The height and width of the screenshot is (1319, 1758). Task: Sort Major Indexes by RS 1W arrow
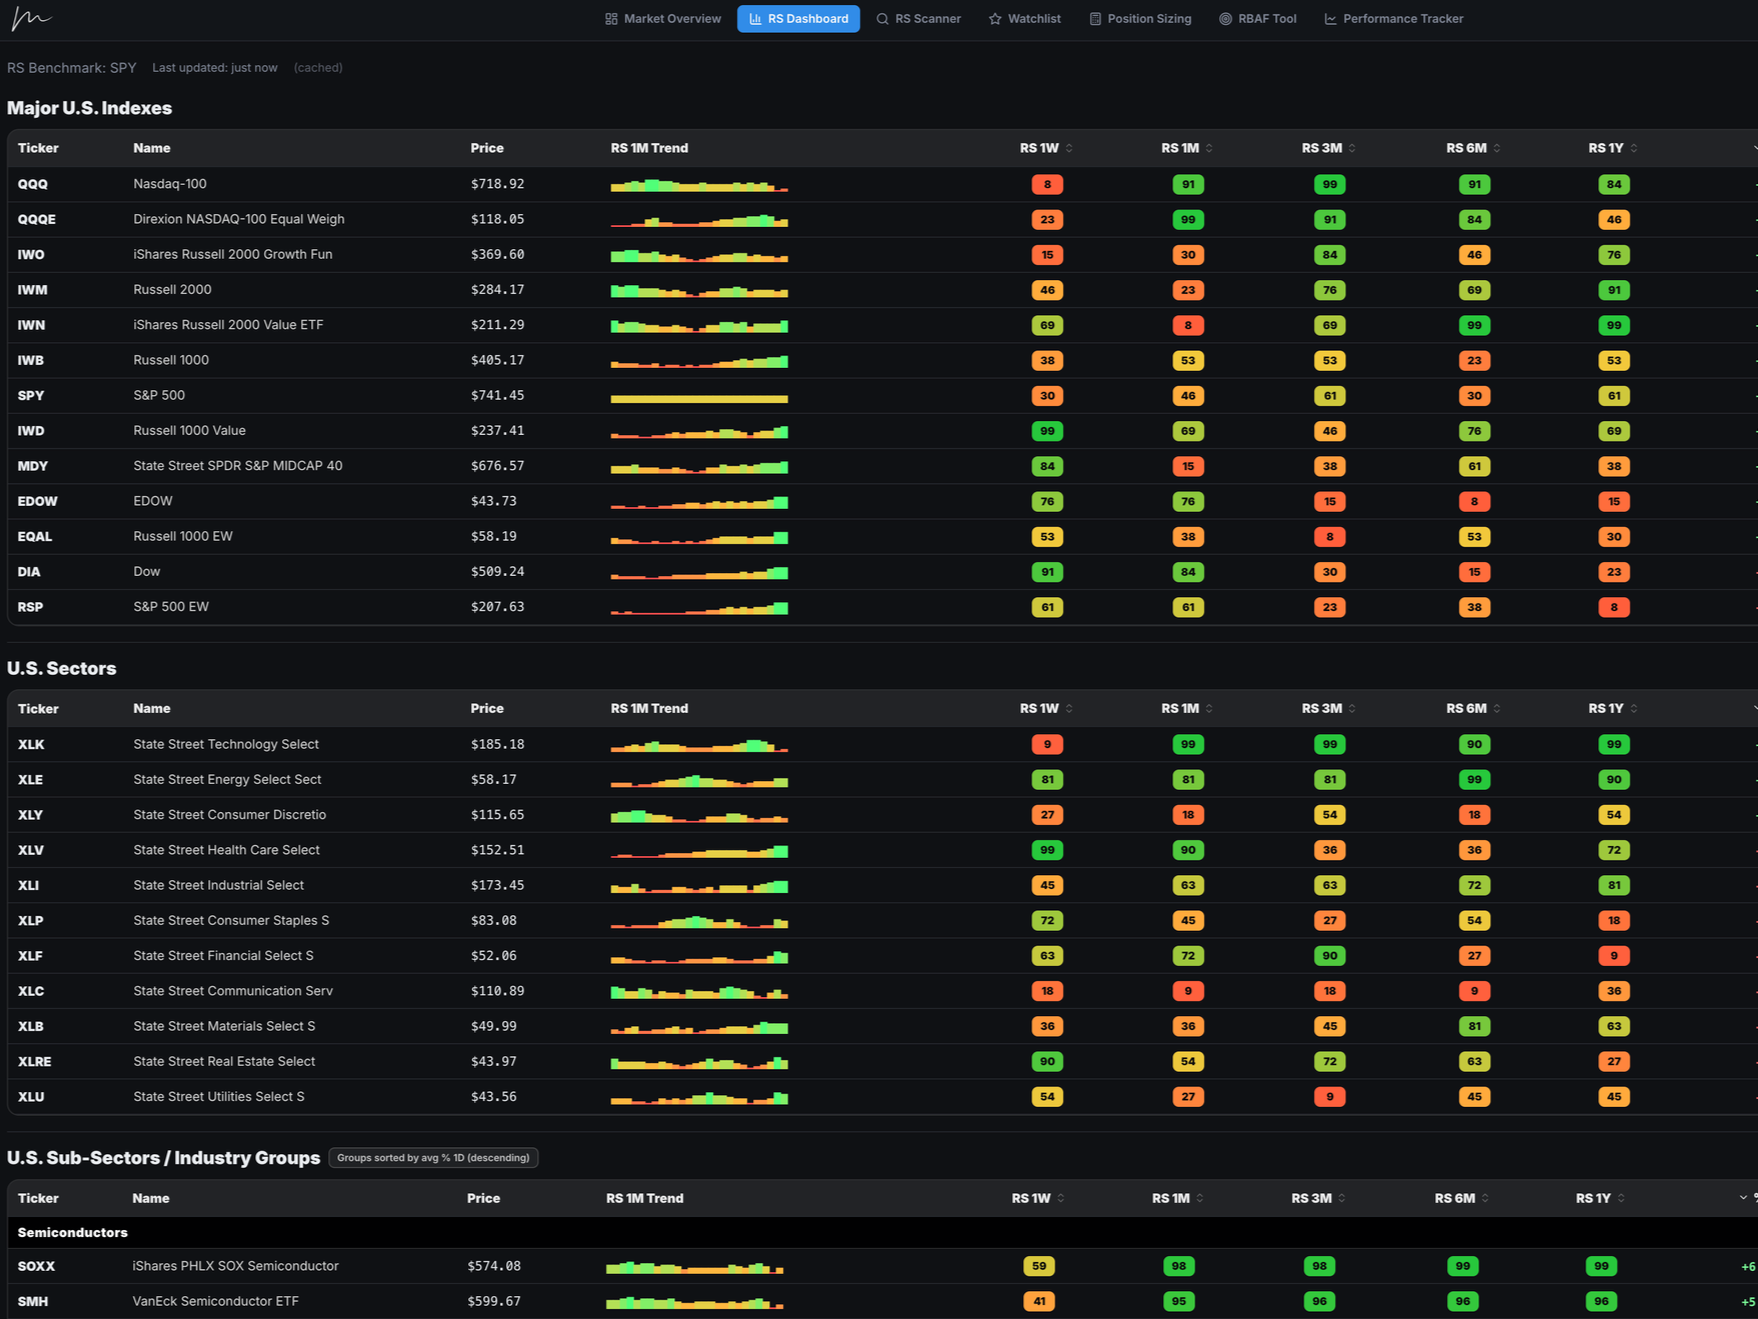1069,148
